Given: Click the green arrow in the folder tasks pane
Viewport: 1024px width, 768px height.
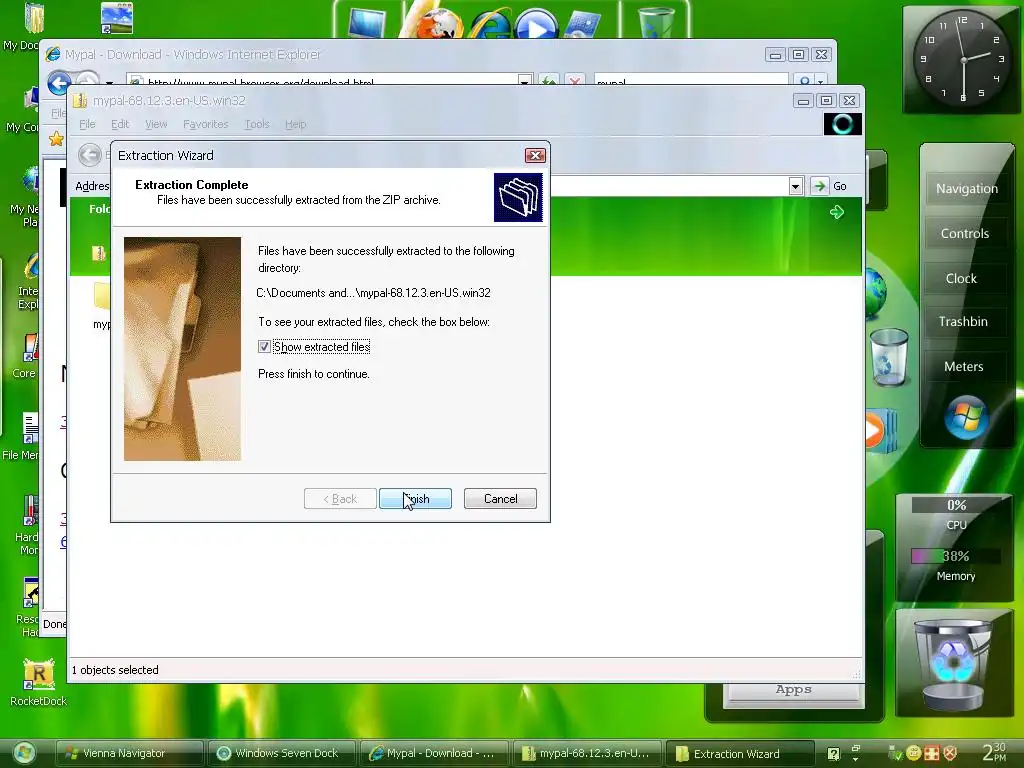Looking at the screenshot, I should [837, 212].
